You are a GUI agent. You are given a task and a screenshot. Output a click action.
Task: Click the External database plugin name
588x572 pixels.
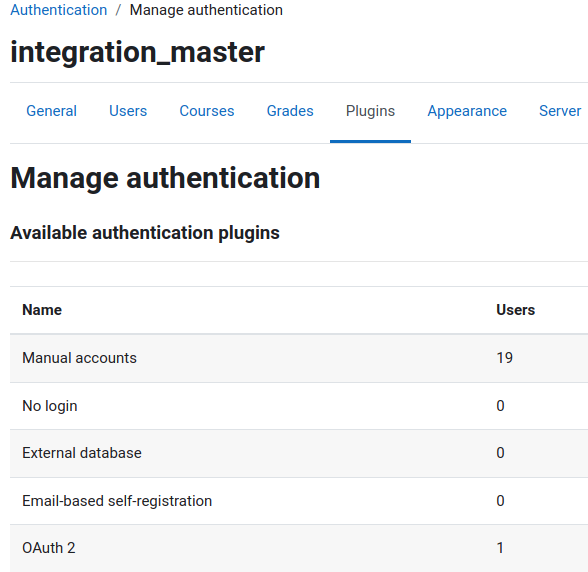pos(82,453)
